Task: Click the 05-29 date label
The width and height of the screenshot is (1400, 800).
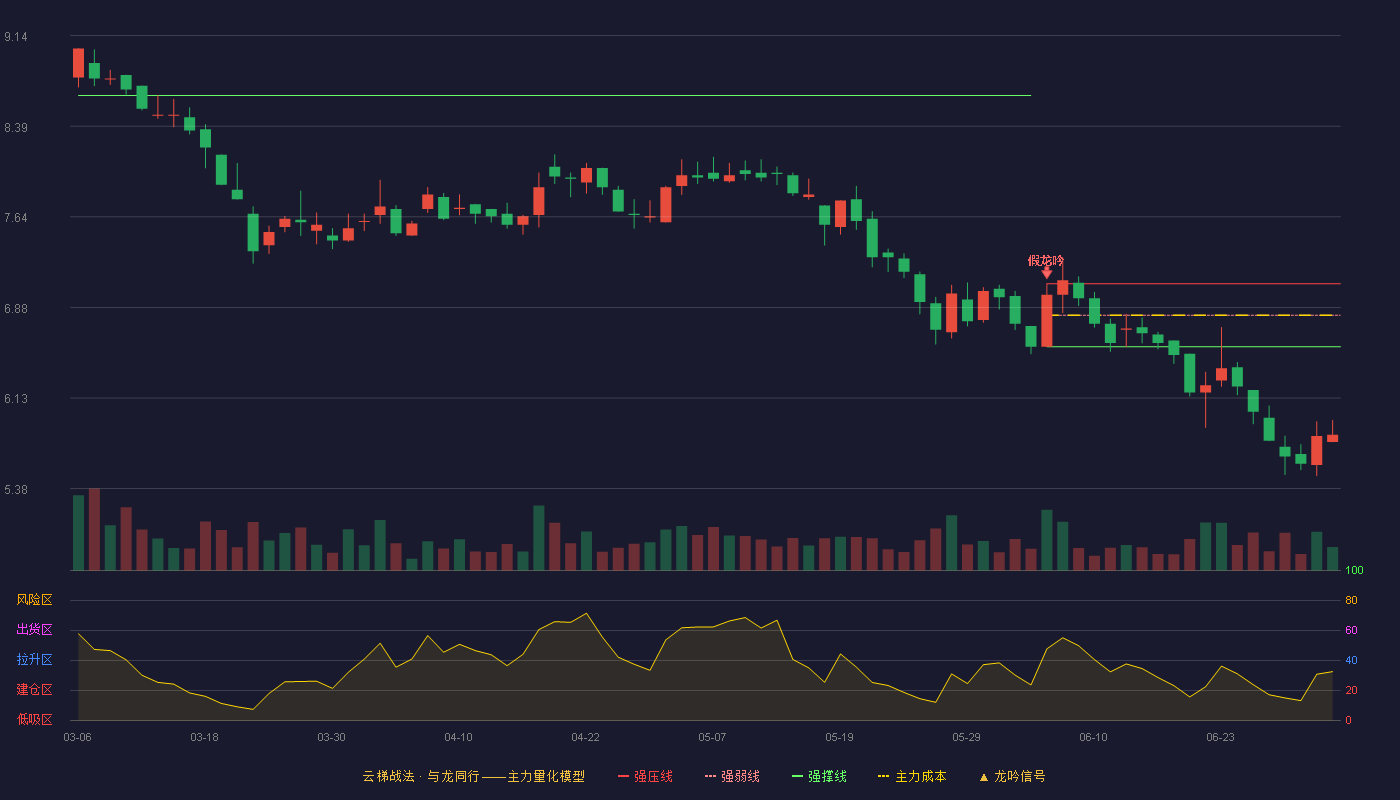Action: pyautogui.click(x=966, y=737)
